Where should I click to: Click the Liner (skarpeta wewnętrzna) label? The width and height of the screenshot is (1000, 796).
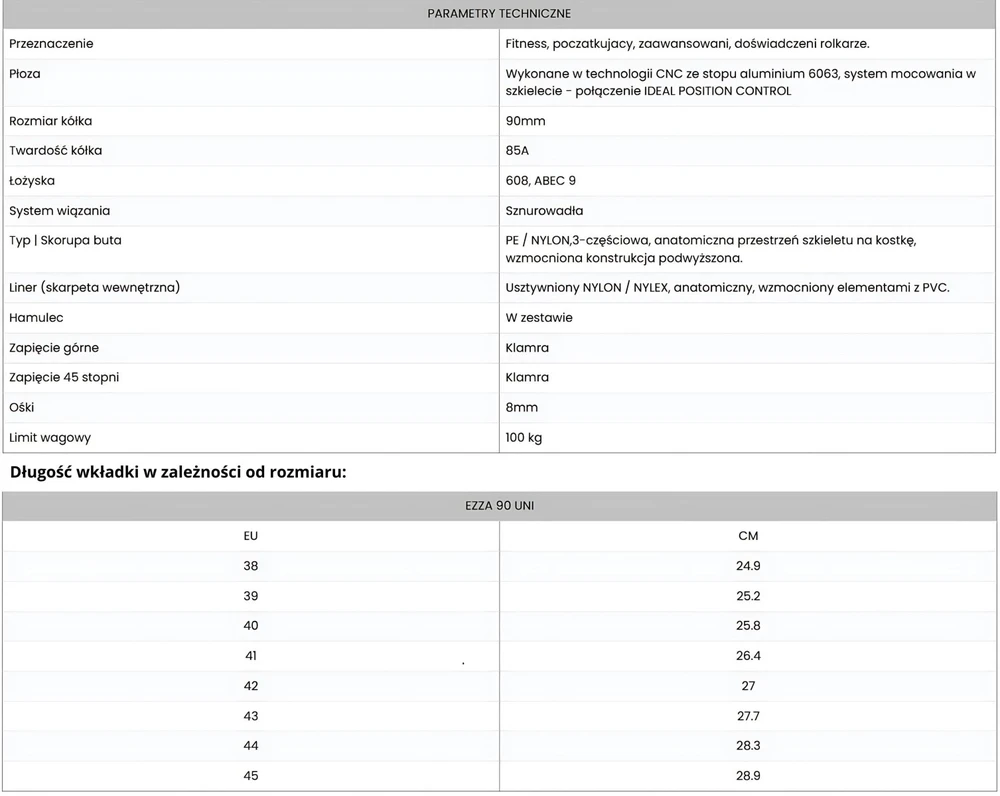pos(94,287)
